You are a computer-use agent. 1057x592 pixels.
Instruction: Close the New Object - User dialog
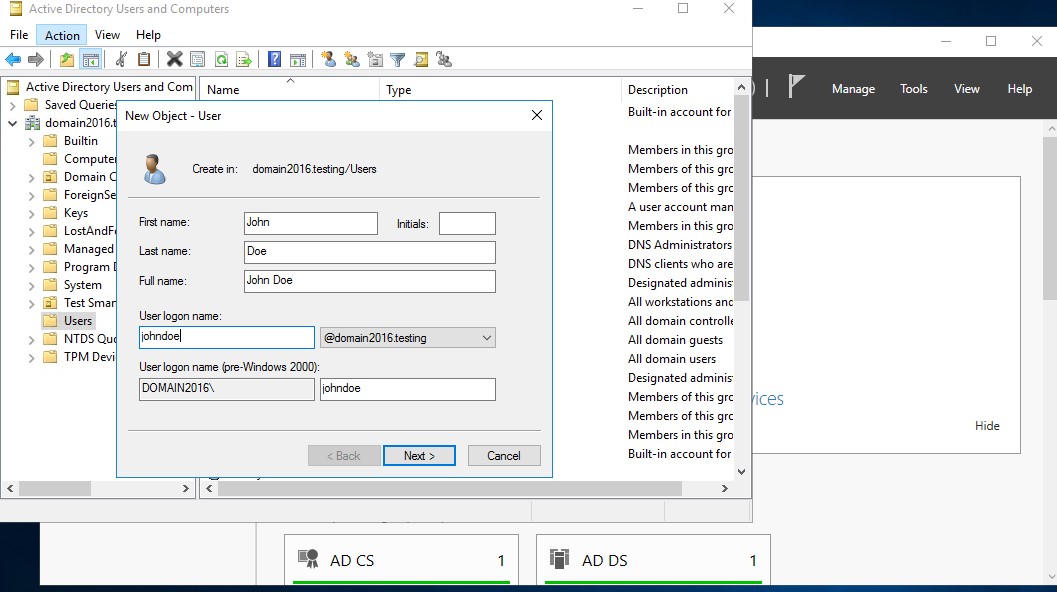pyautogui.click(x=537, y=115)
